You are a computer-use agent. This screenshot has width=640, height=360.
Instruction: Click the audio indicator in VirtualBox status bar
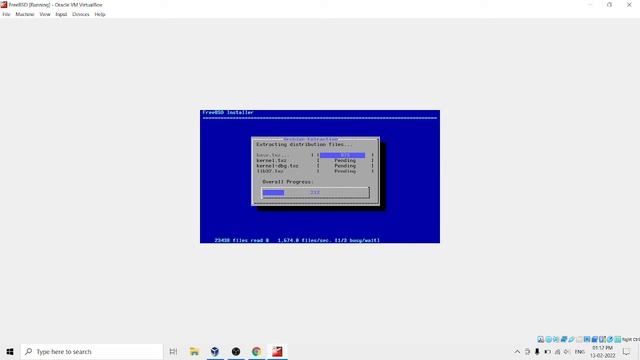(x=556, y=339)
